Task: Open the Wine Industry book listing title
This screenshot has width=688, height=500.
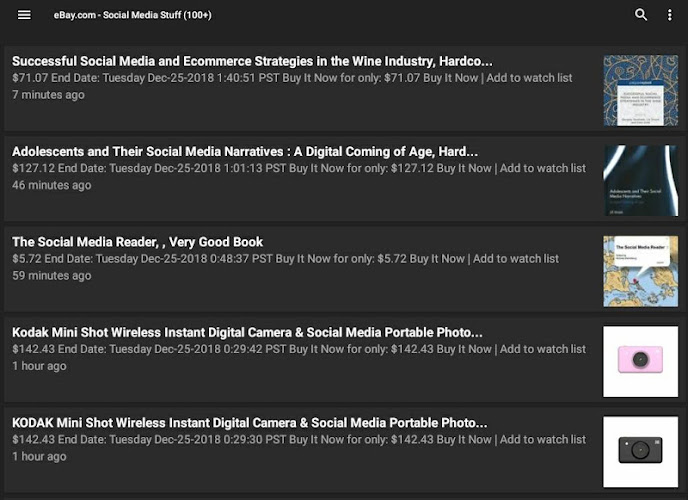Action: click(252, 61)
